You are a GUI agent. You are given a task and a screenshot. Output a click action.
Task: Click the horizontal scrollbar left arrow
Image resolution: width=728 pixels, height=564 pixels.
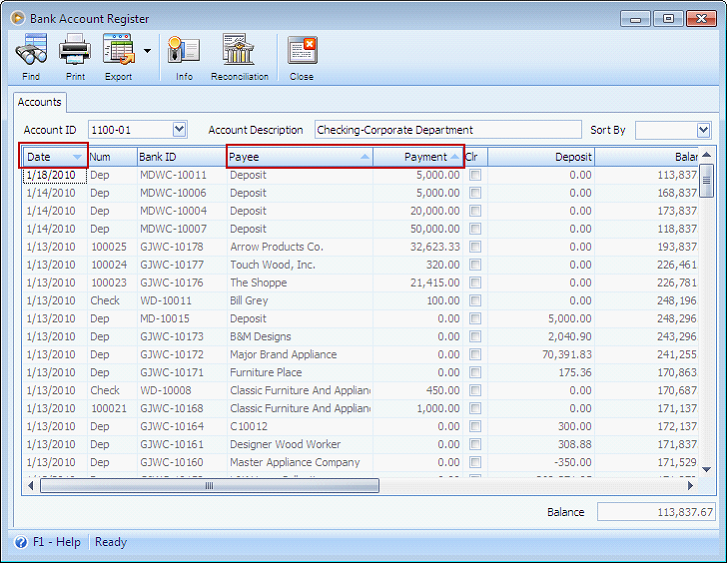tap(31, 486)
